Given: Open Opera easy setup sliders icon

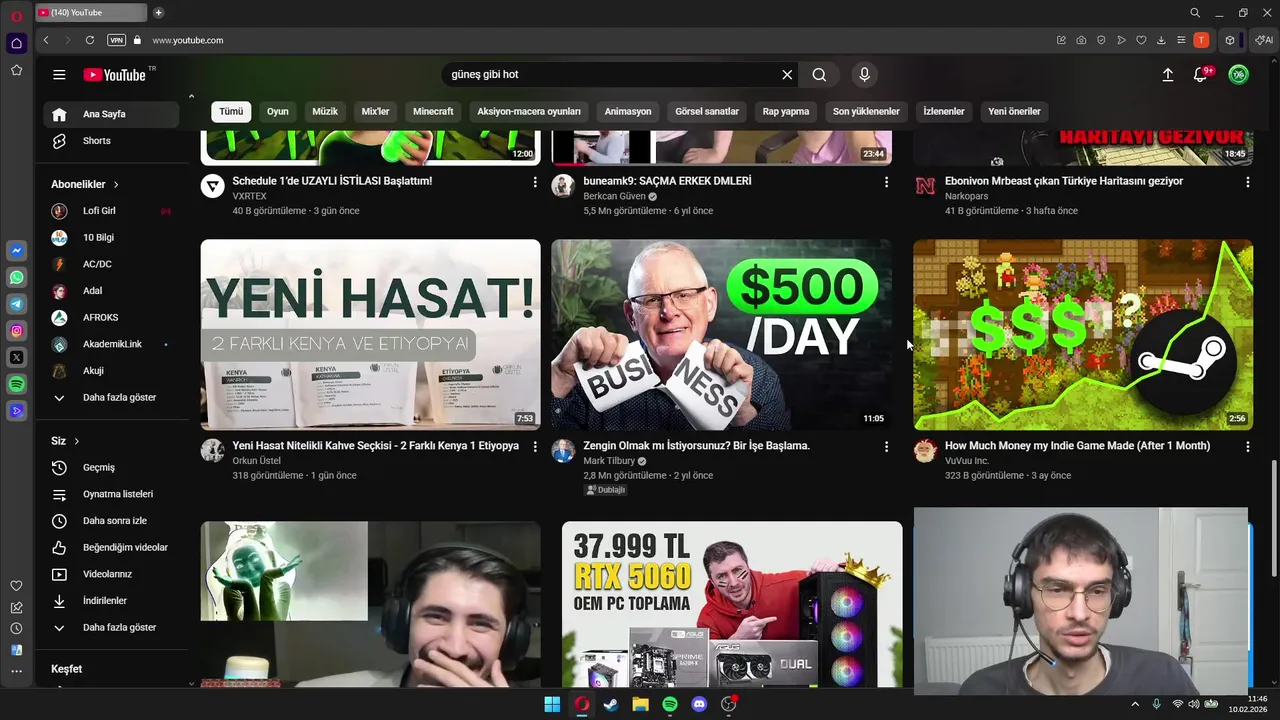Looking at the screenshot, I should tap(1181, 40).
